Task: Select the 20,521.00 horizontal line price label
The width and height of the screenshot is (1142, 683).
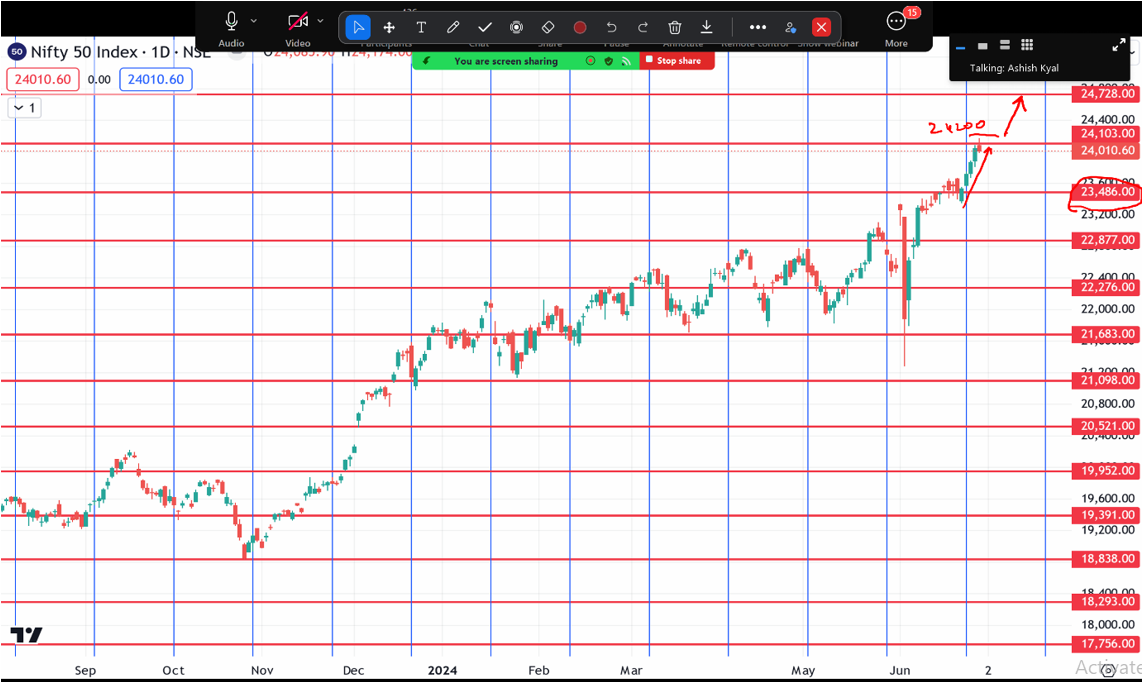Action: coord(1107,426)
